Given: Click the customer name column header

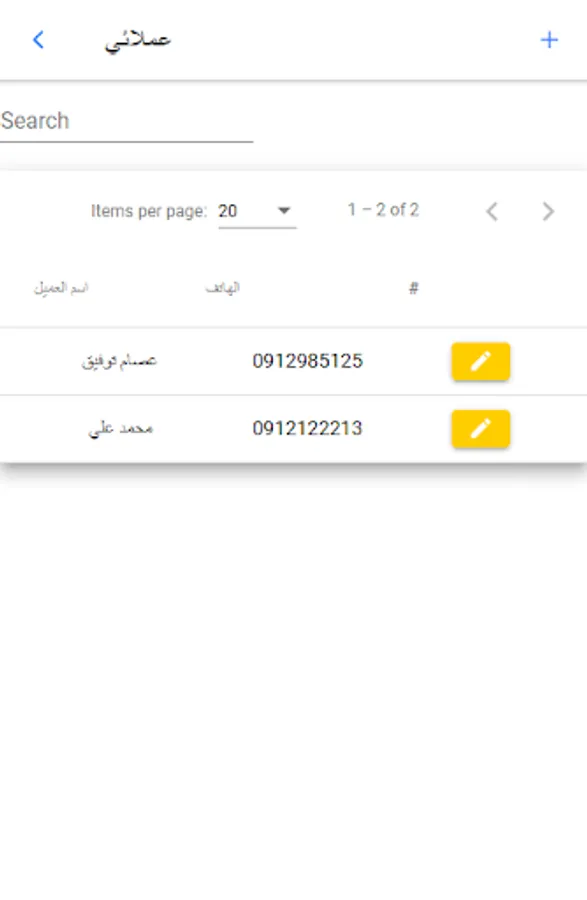Looking at the screenshot, I should click(61, 288).
